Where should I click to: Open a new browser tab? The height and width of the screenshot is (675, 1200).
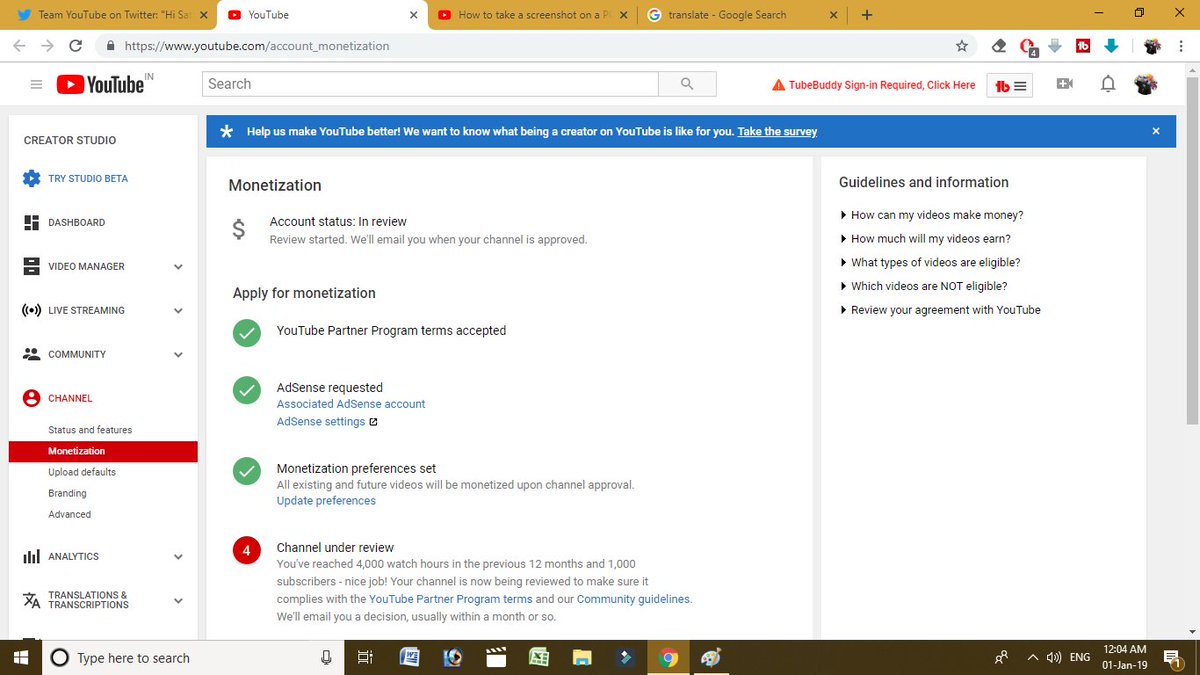click(866, 15)
